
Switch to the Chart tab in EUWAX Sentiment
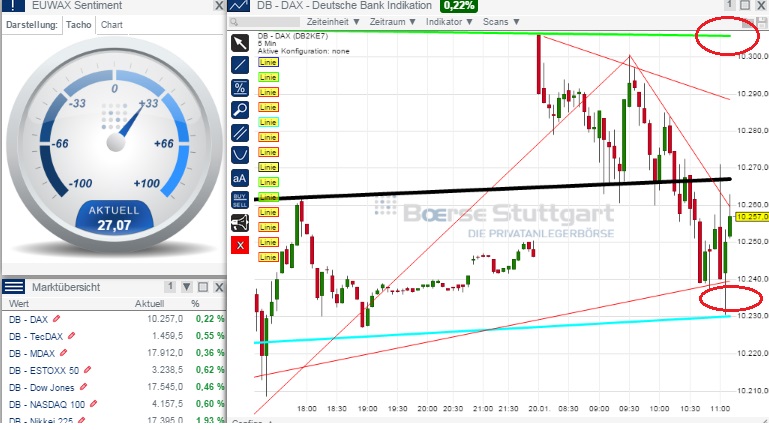(x=112, y=25)
